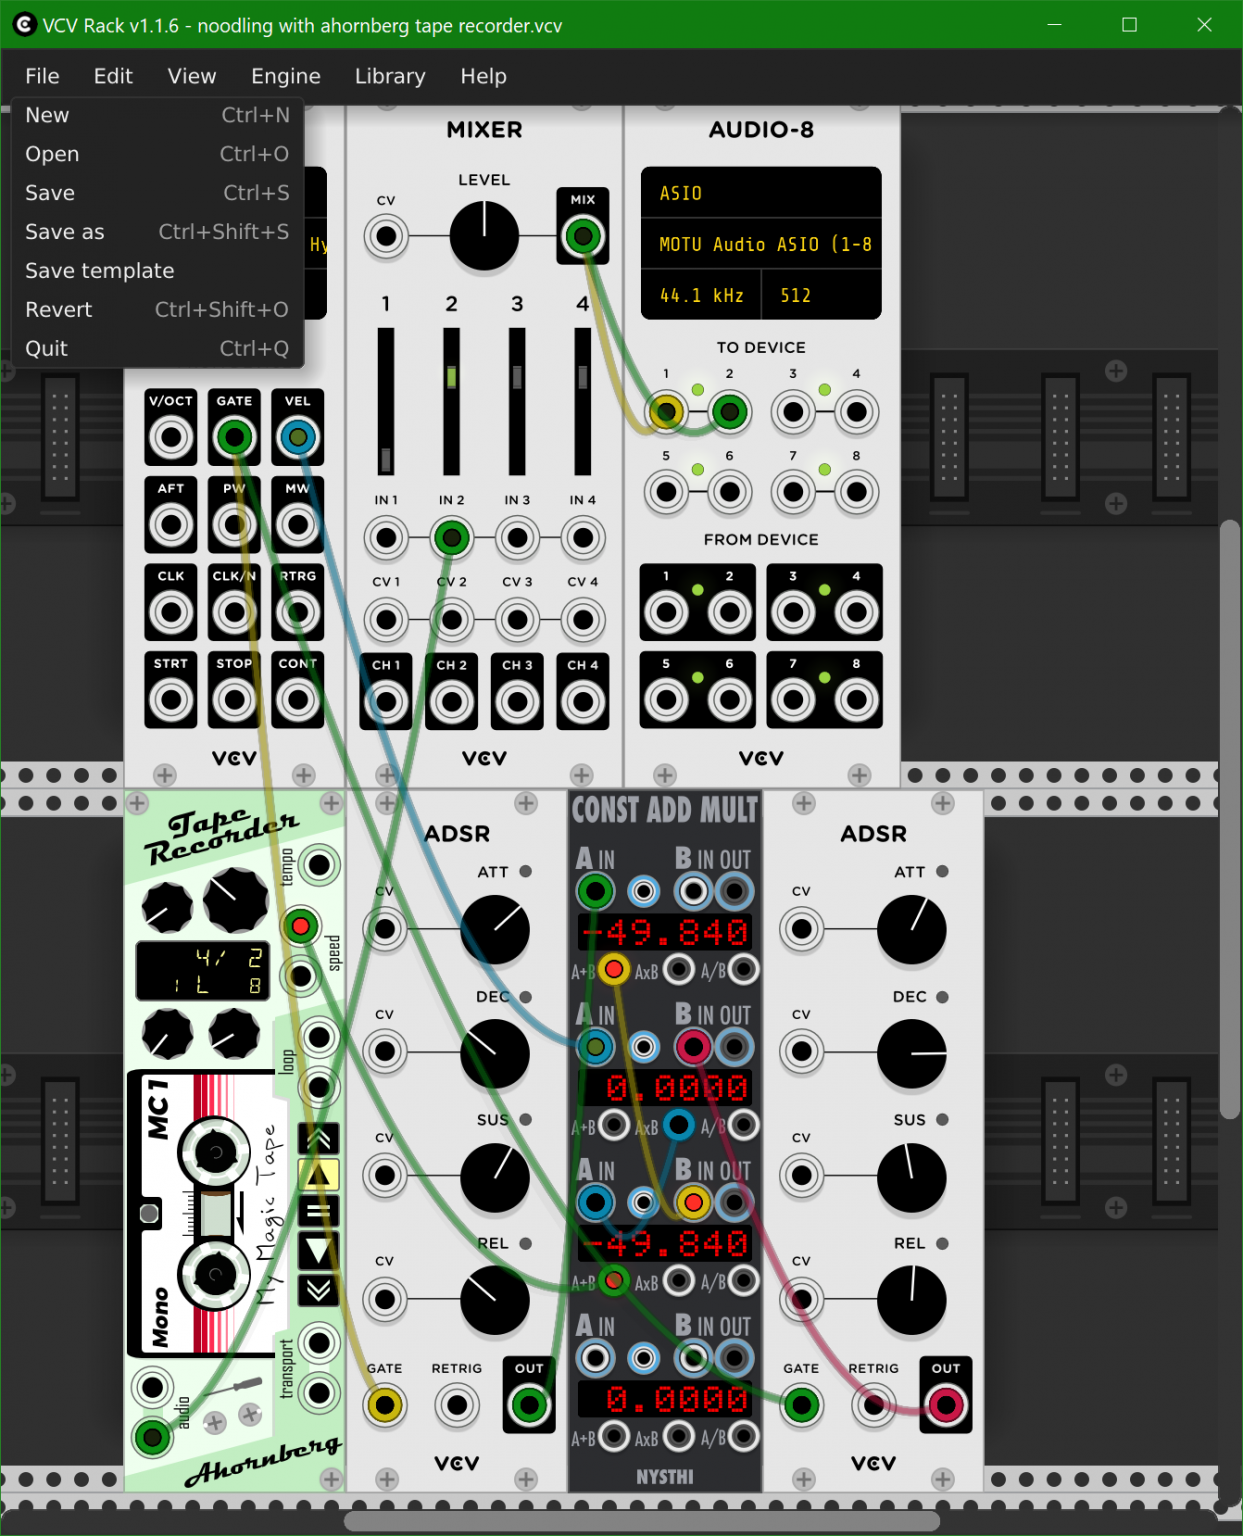Click the AFT jack on MIDI module
The image size is (1243, 1536).
pyautogui.click(x=171, y=524)
